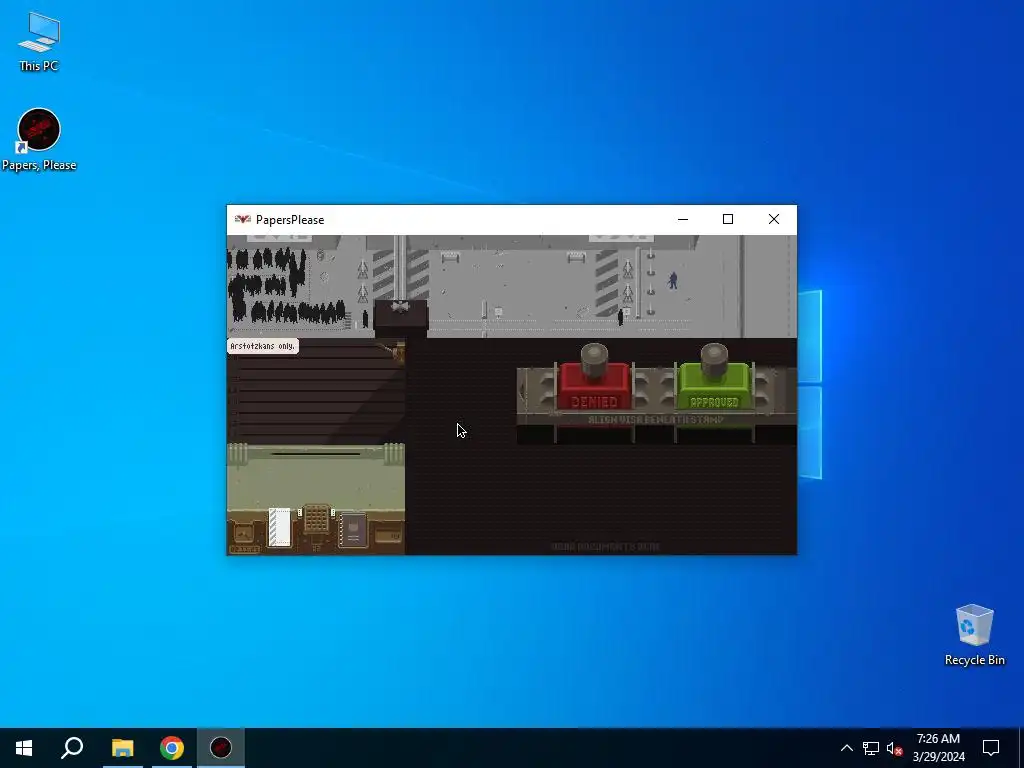Click the PapersPlease title bar icon
The height and width of the screenshot is (768, 1024).
(243, 219)
